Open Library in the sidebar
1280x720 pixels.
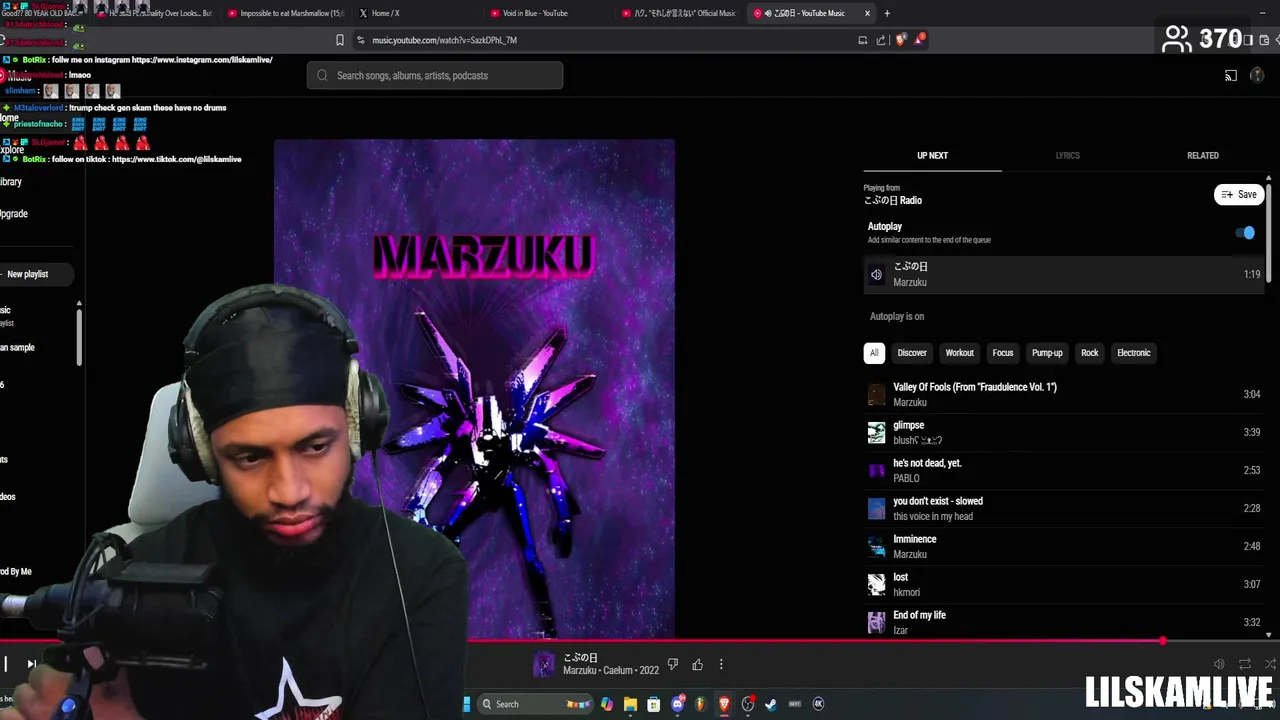tap(10, 182)
